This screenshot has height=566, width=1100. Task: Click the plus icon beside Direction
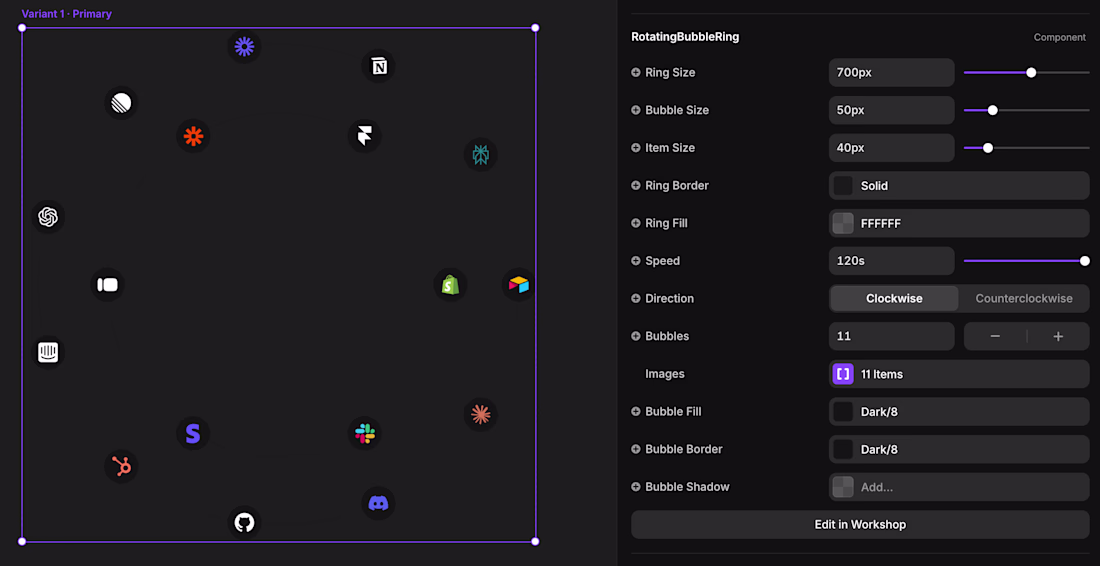click(636, 298)
